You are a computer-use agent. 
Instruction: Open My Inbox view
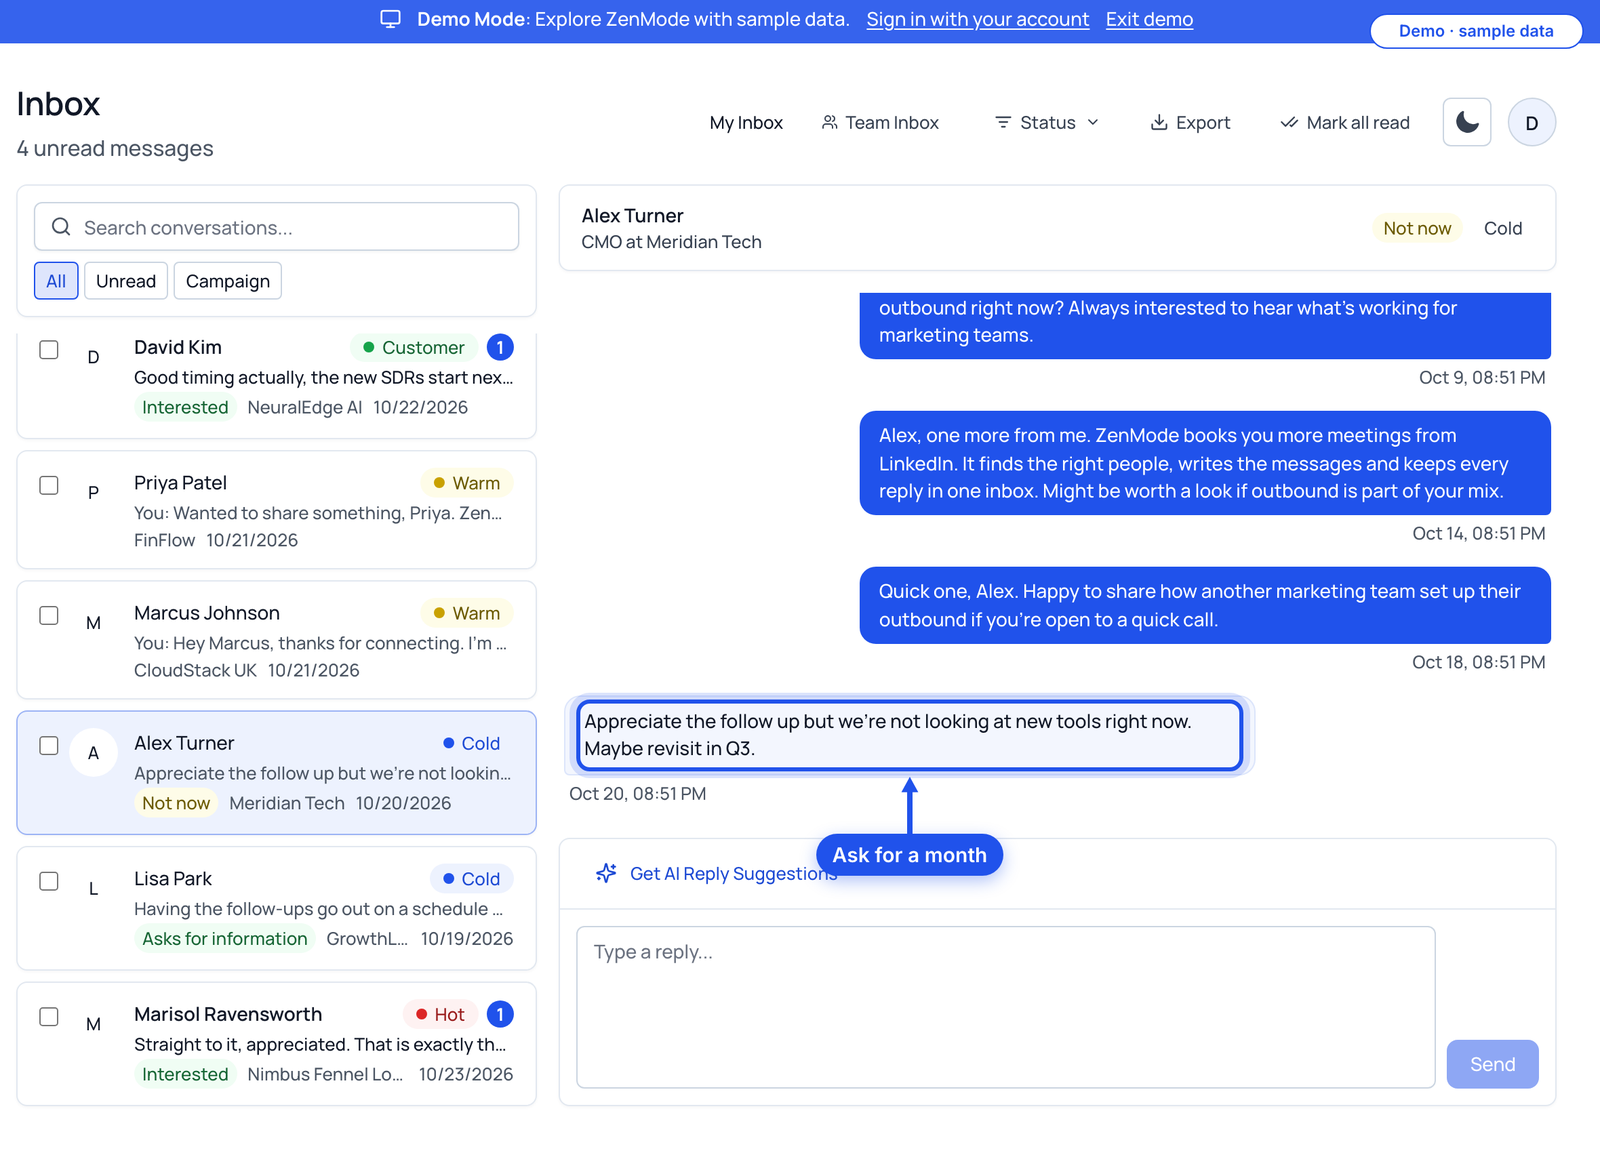point(746,122)
